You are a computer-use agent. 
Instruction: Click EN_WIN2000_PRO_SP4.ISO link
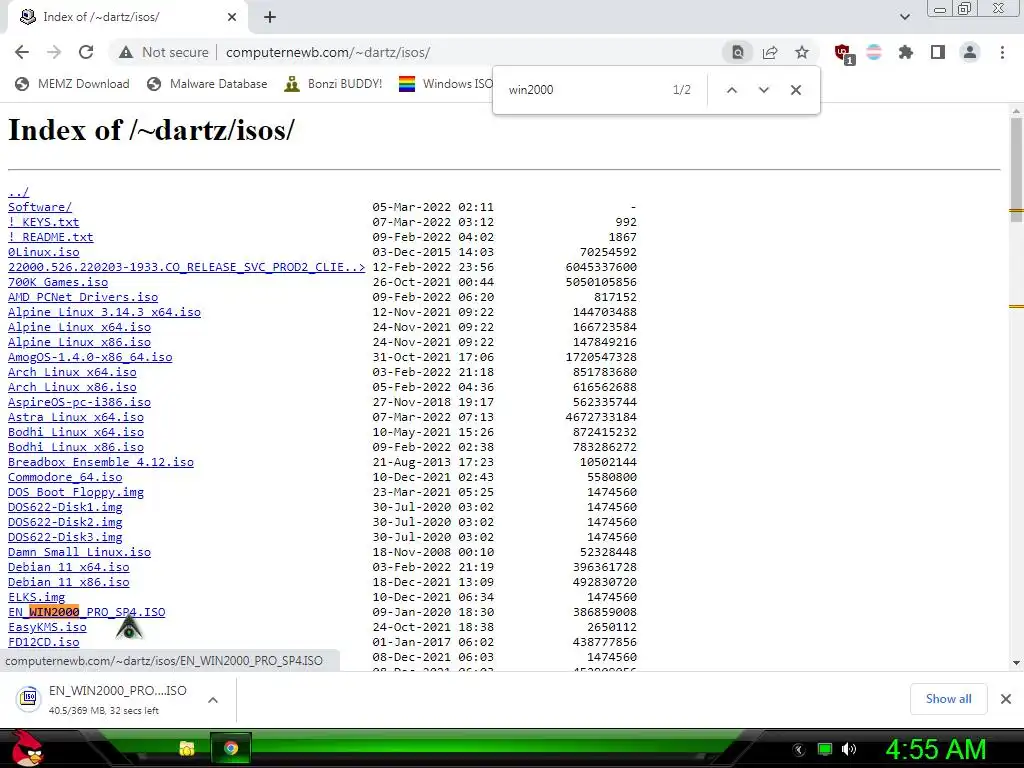pos(86,613)
